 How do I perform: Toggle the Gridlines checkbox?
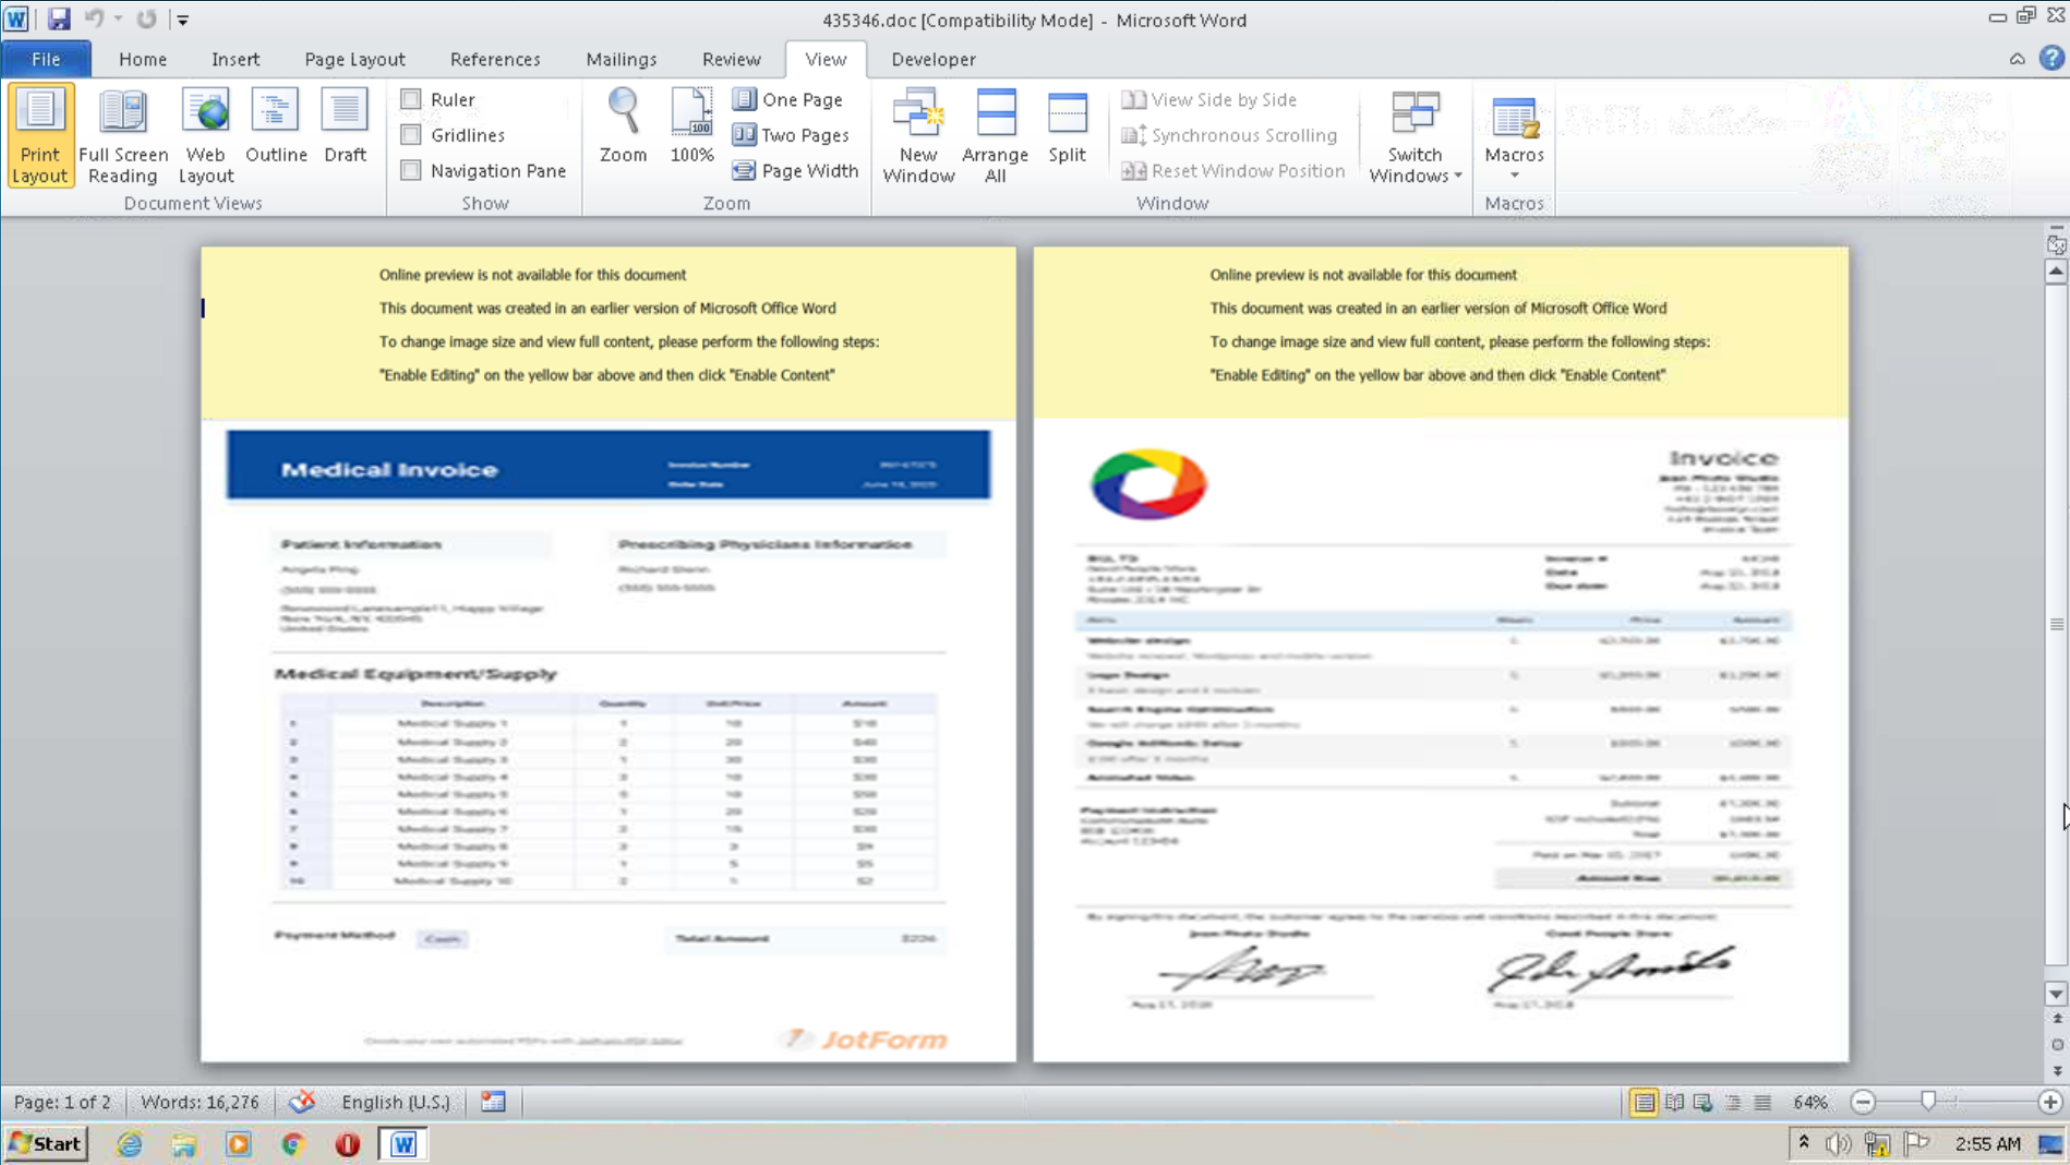click(411, 135)
